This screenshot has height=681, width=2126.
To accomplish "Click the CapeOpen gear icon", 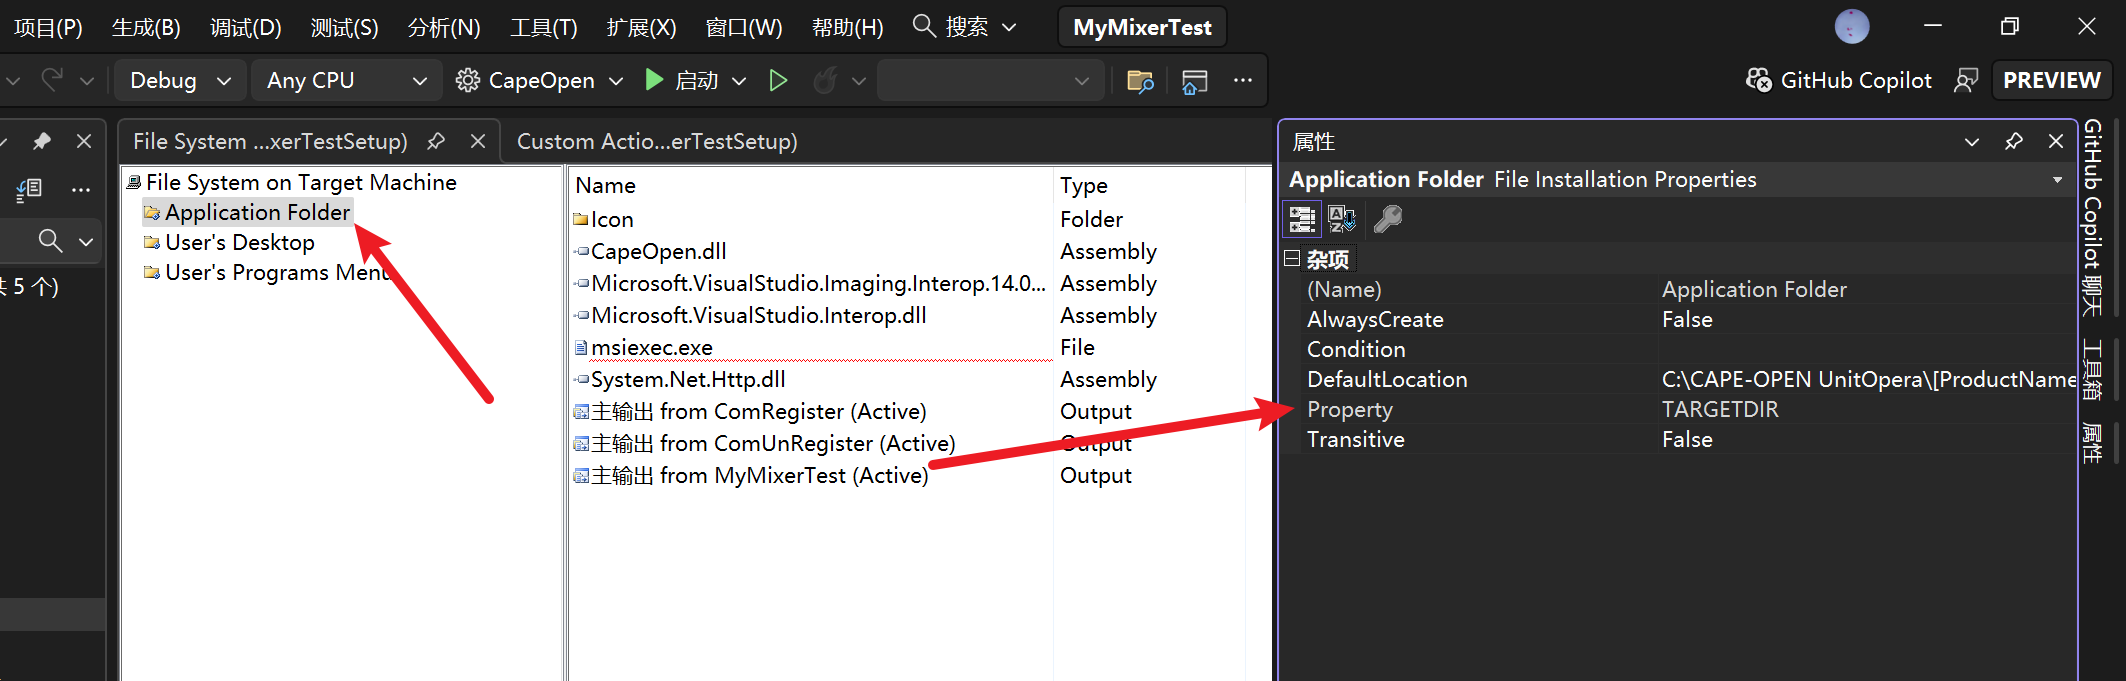I will pyautogui.click(x=467, y=80).
